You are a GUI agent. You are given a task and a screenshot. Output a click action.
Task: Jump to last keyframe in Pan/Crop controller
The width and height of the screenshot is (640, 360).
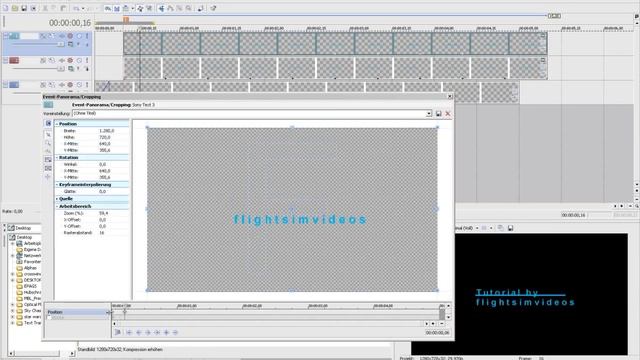(x=157, y=333)
